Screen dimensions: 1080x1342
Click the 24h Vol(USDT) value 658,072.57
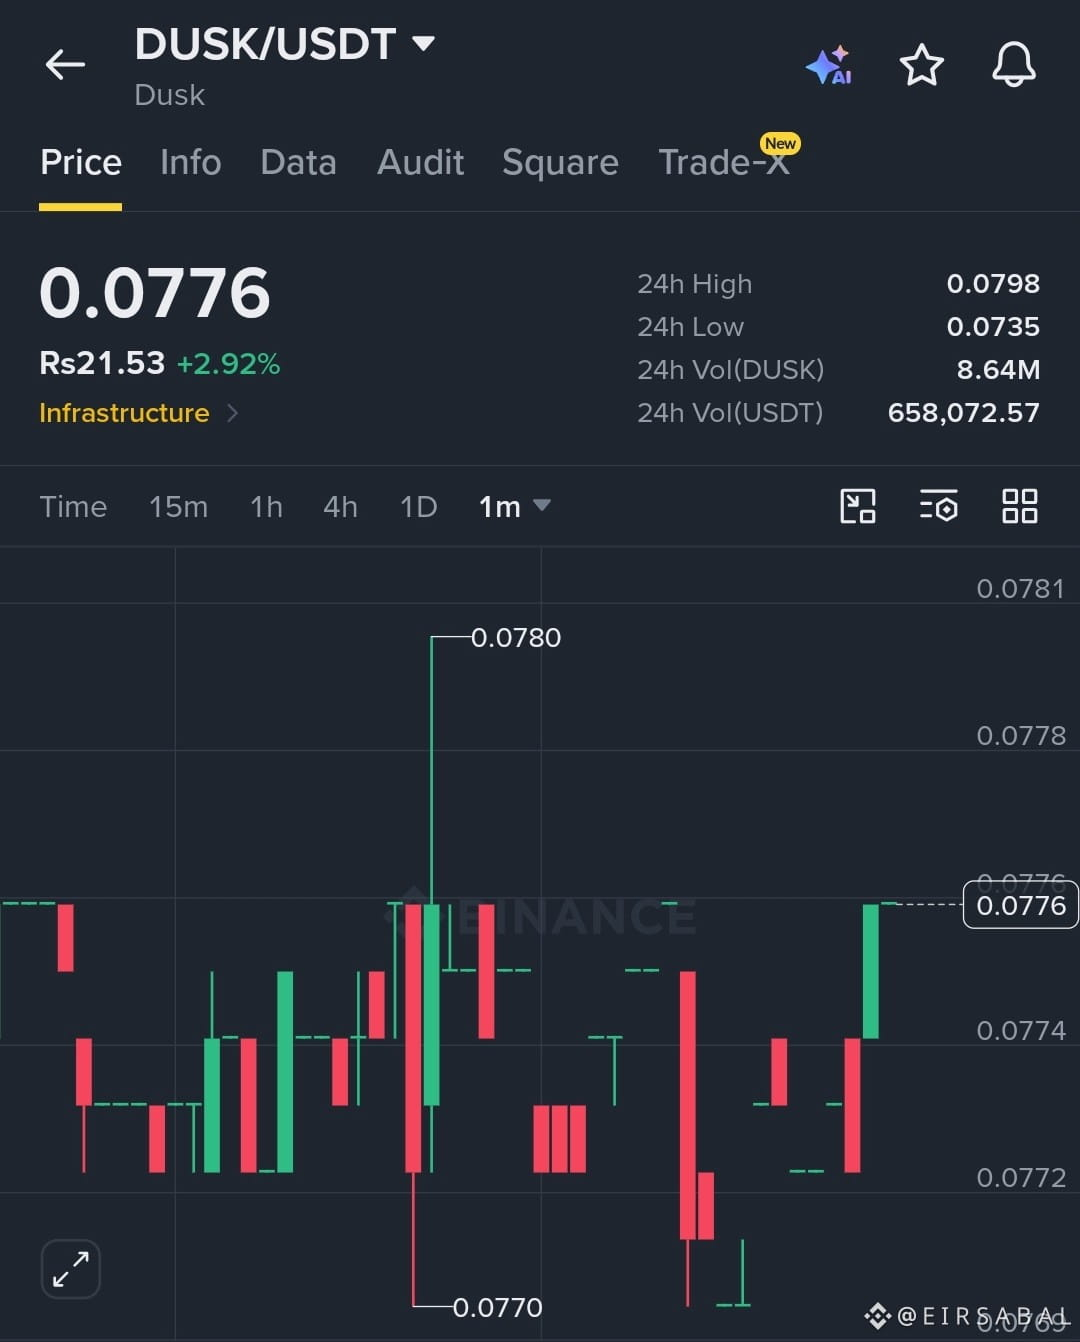964,413
